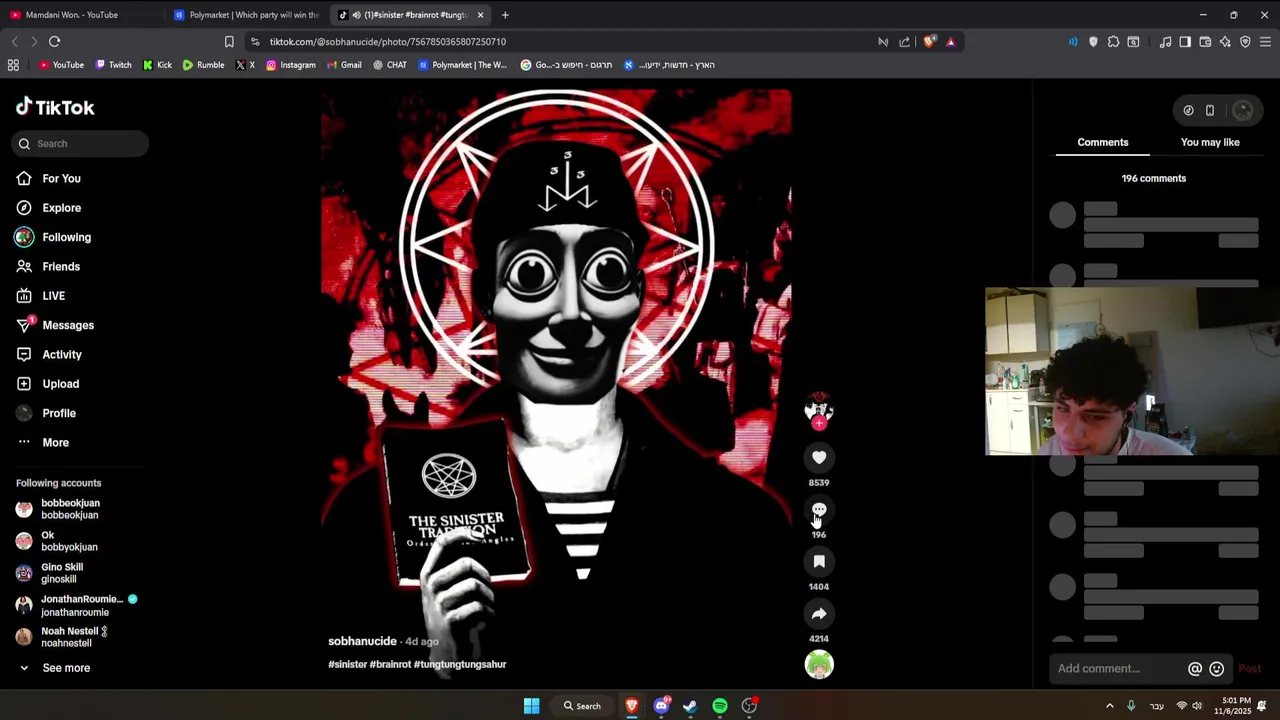Open the profile avatar in top-right pill

pyautogui.click(x=1243, y=111)
